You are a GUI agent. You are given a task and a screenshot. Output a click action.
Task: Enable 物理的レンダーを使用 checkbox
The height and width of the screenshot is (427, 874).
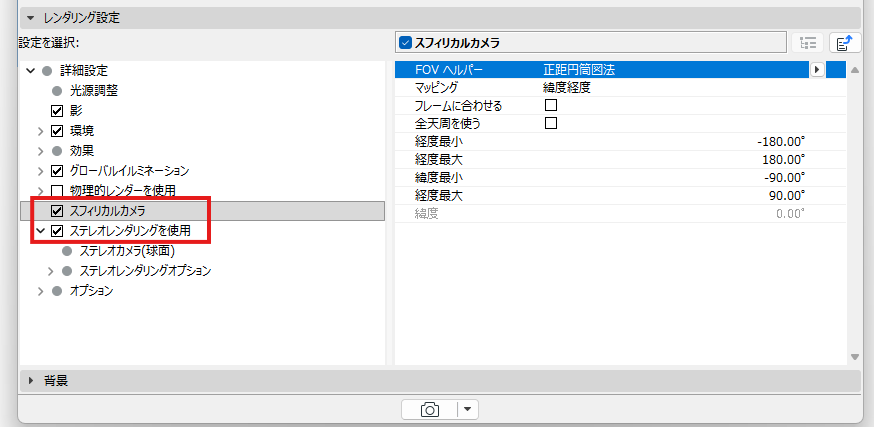click(x=57, y=191)
